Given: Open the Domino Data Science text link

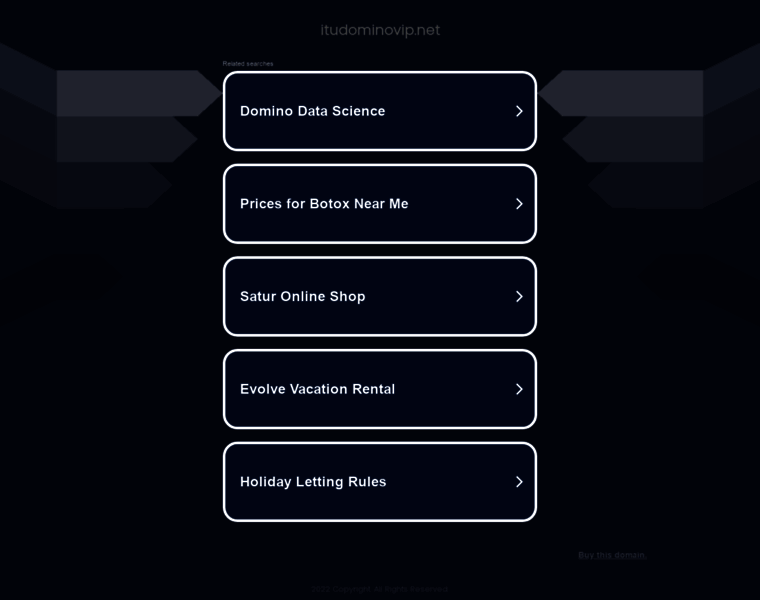Looking at the screenshot, I should click(312, 111).
